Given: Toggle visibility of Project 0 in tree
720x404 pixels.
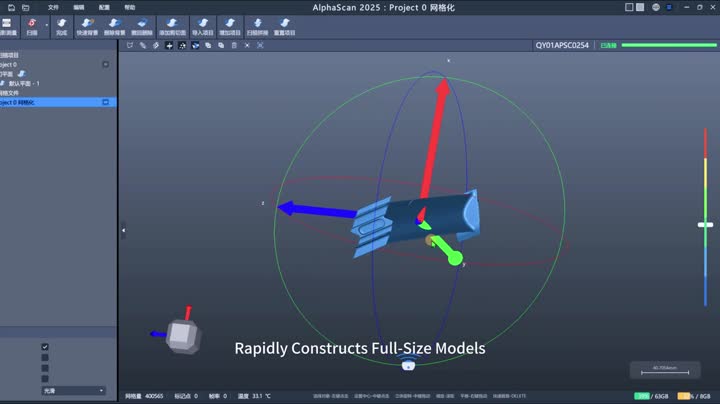Looking at the screenshot, I should pos(106,64).
